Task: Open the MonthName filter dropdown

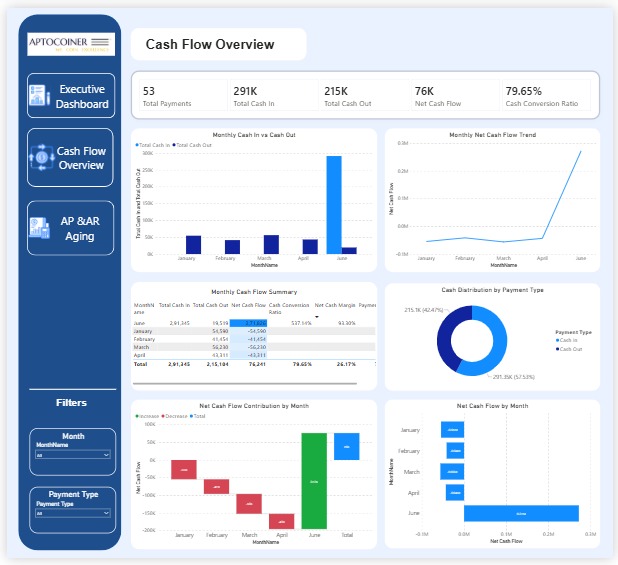Action: pos(73,455)
